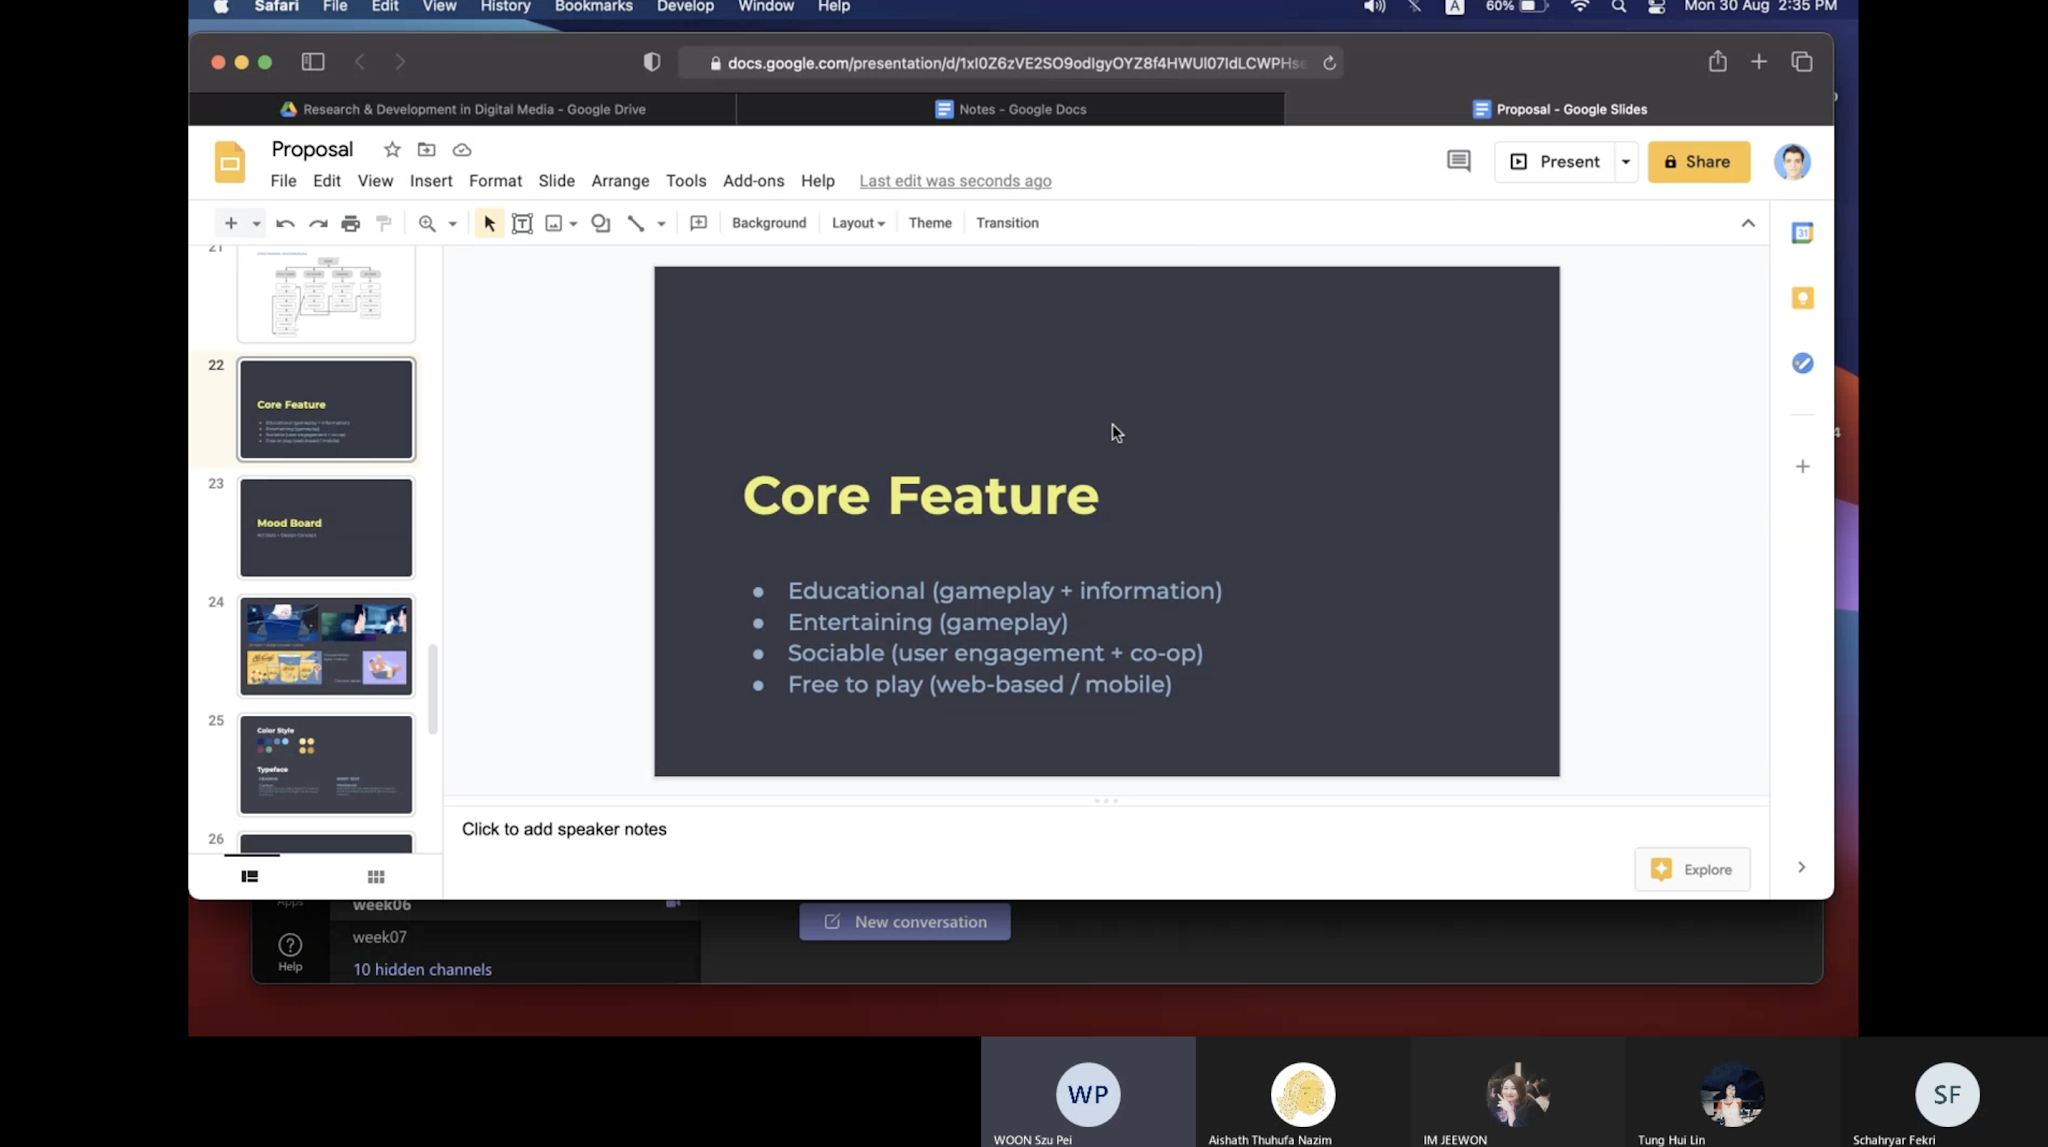This screenshot has height=1147, width=2048.
Task: Open the Slide menu
Action: 557,181
